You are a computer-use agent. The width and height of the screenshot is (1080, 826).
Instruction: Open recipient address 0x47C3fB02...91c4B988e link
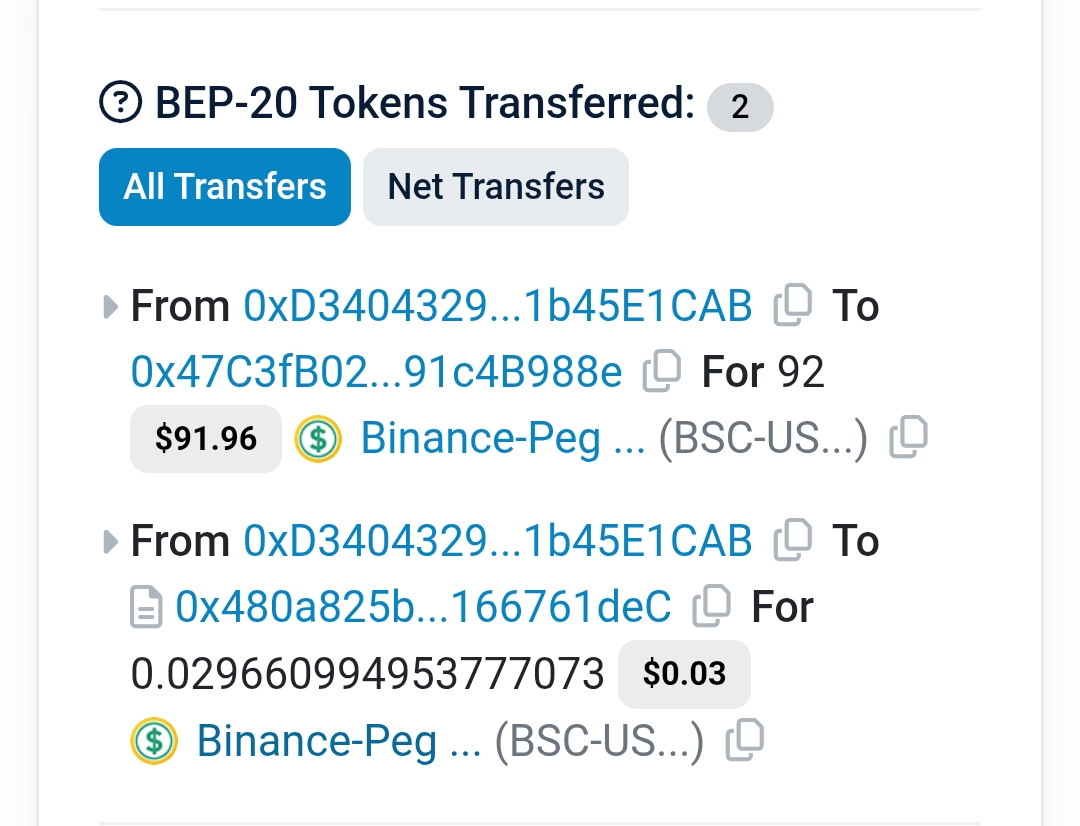[376, 372]
